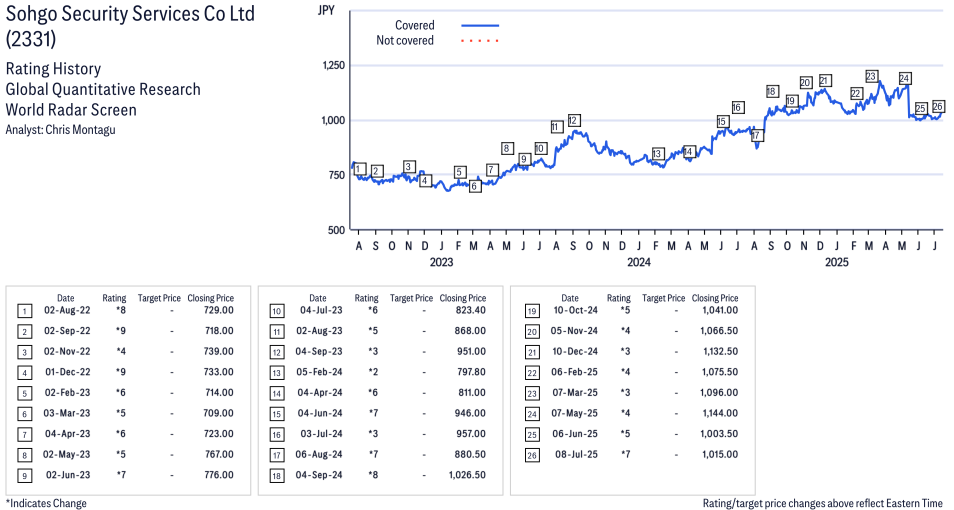Click the blue Covered legend line
The height and width of the screenshot is (510, 954).
coord(480,26)
